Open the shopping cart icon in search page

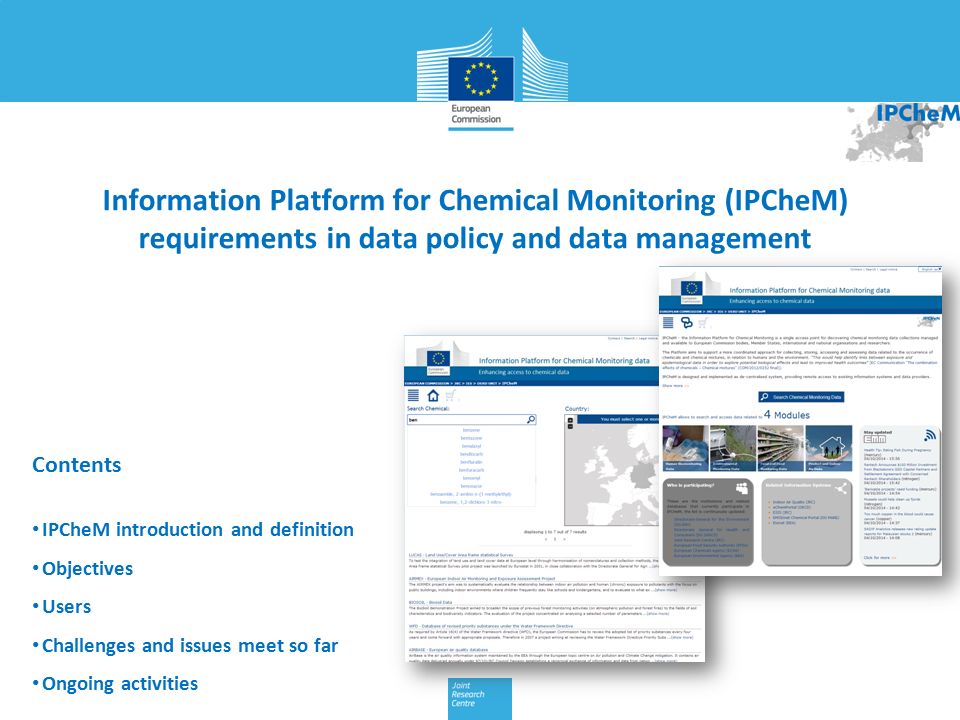coord(451,396)
